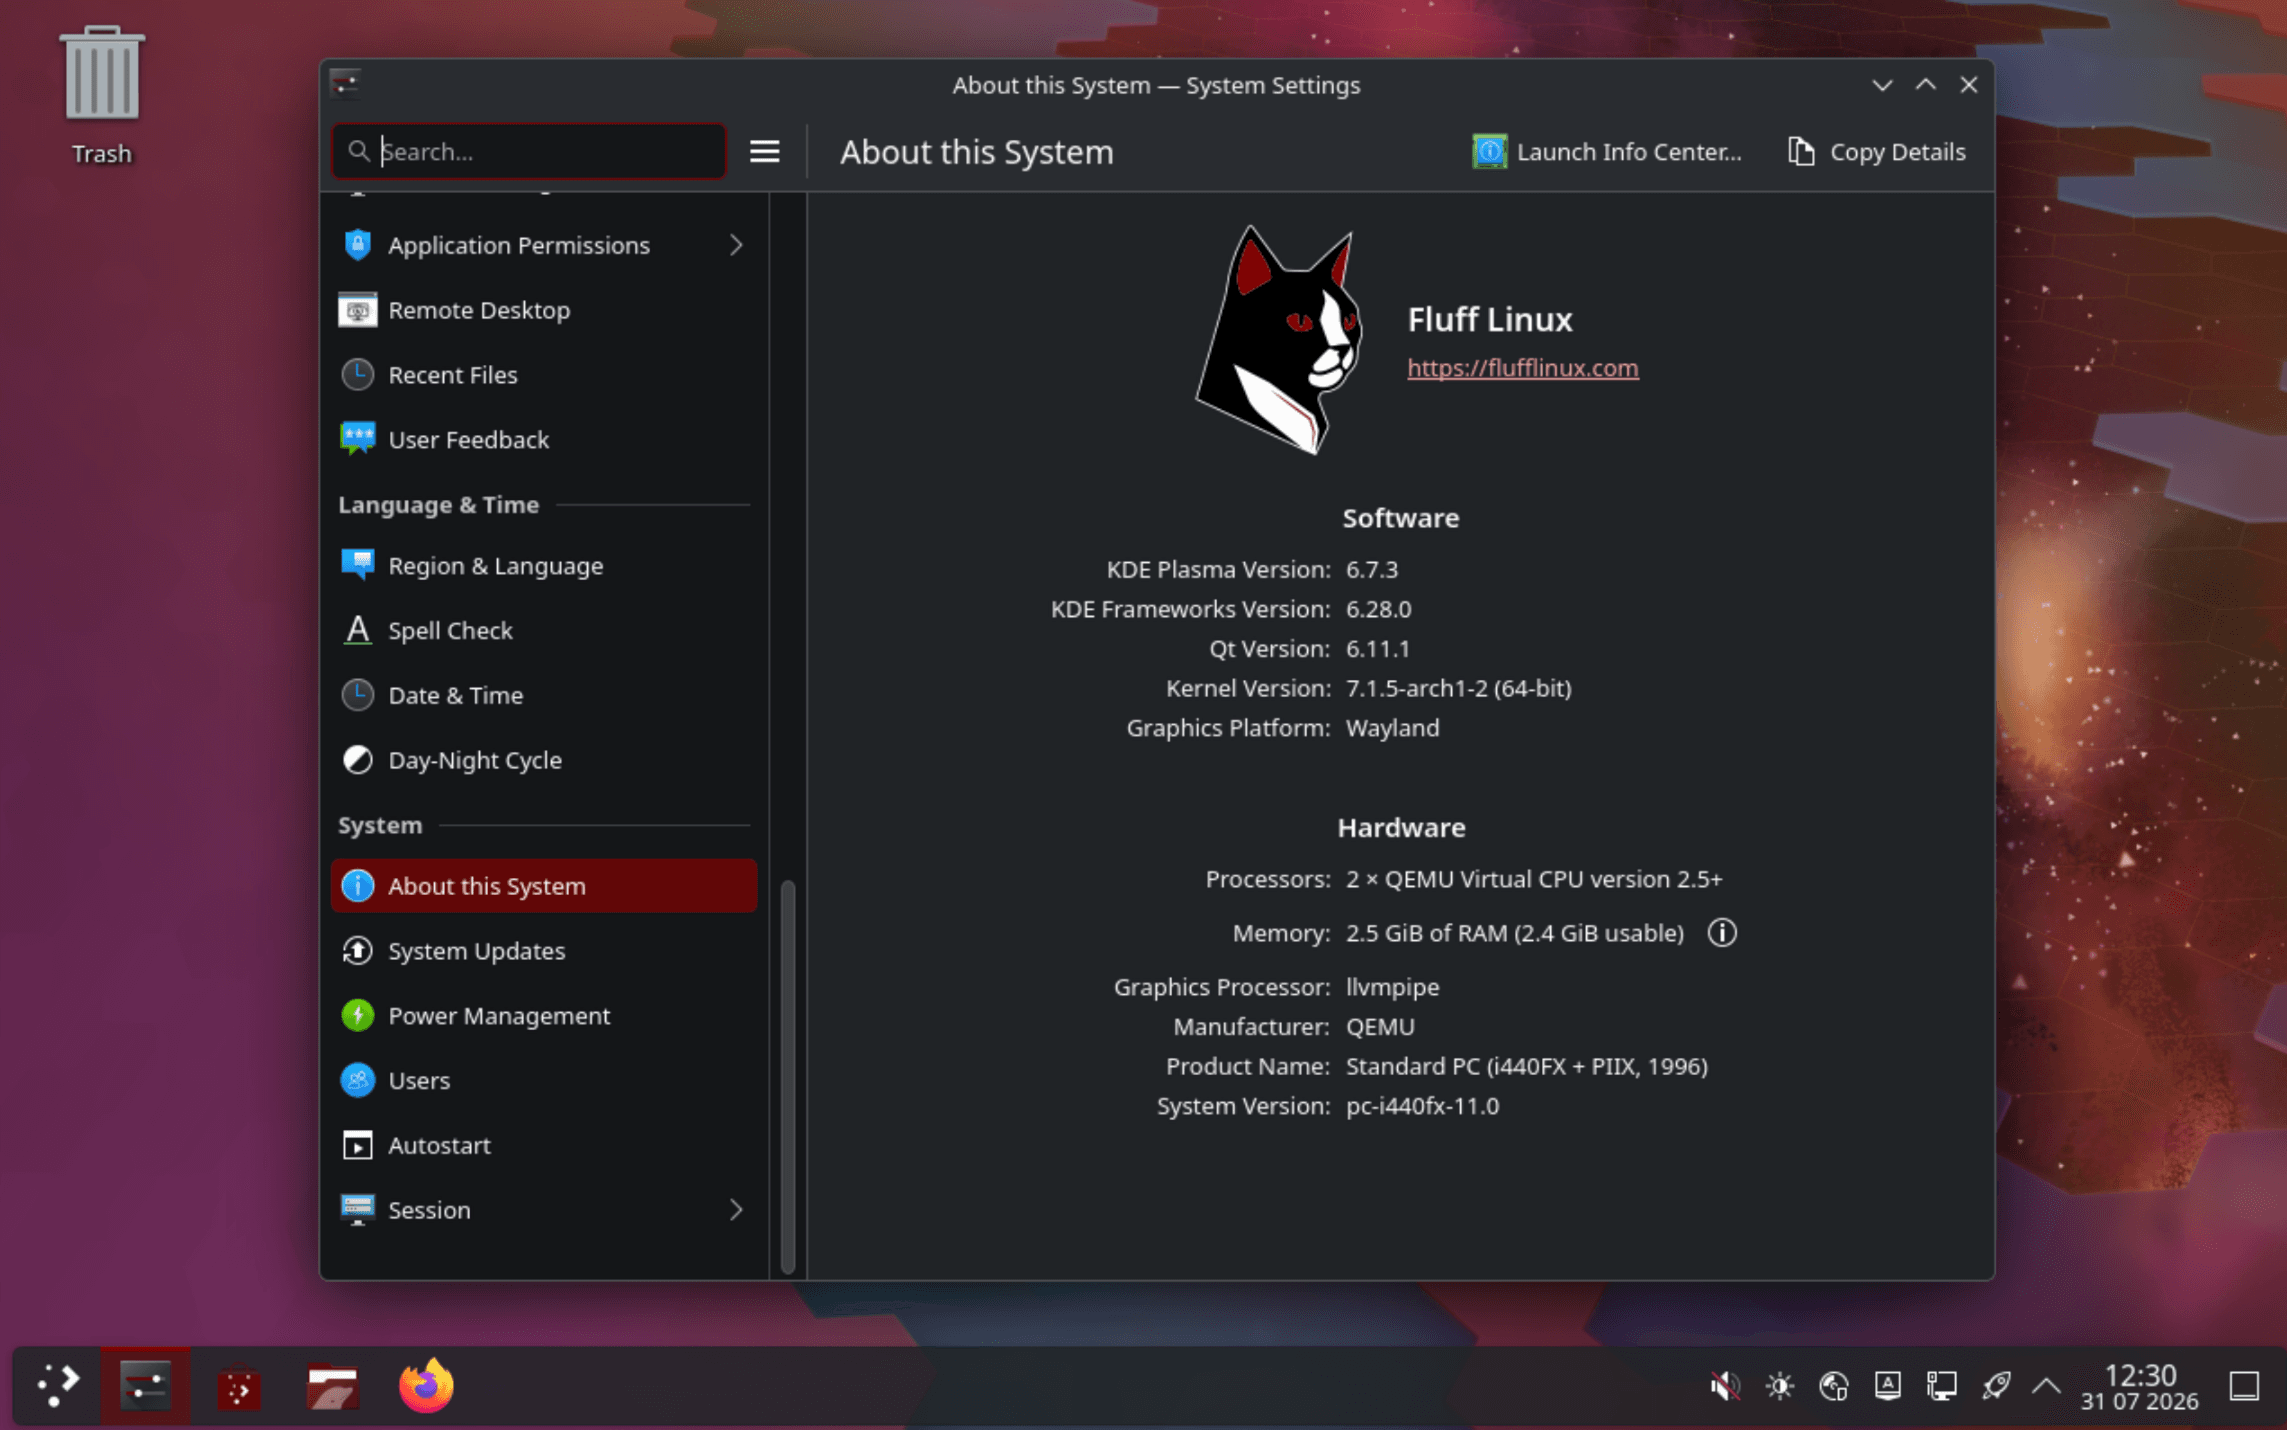This screenshot has width=2287, height=1430.
Task: Click the Day-Night Cycle icon
Action: point(357,760)
